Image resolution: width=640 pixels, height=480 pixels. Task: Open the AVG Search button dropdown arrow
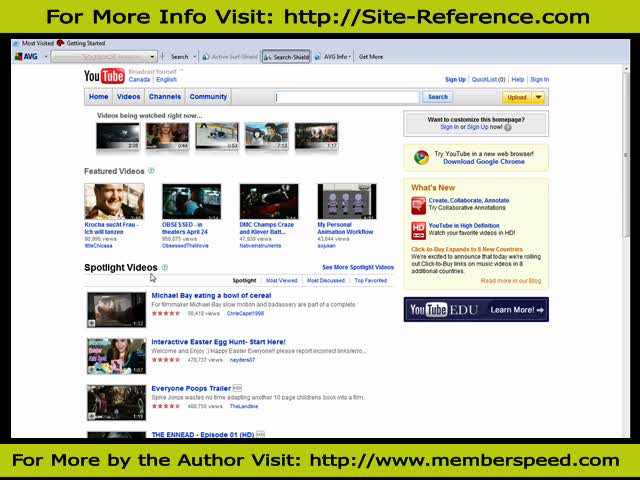195,57
